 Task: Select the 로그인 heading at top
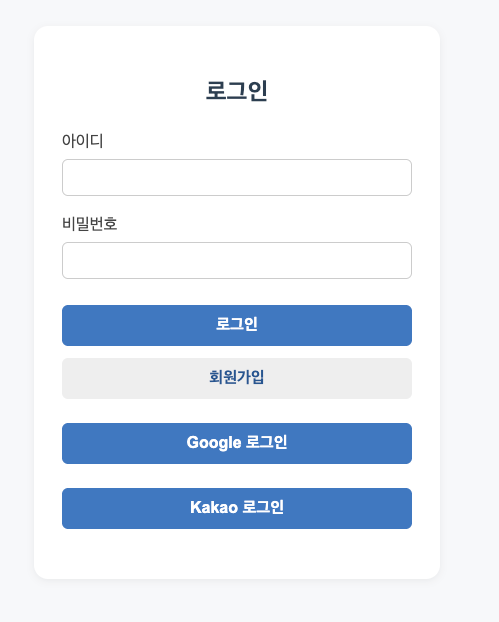237,90
